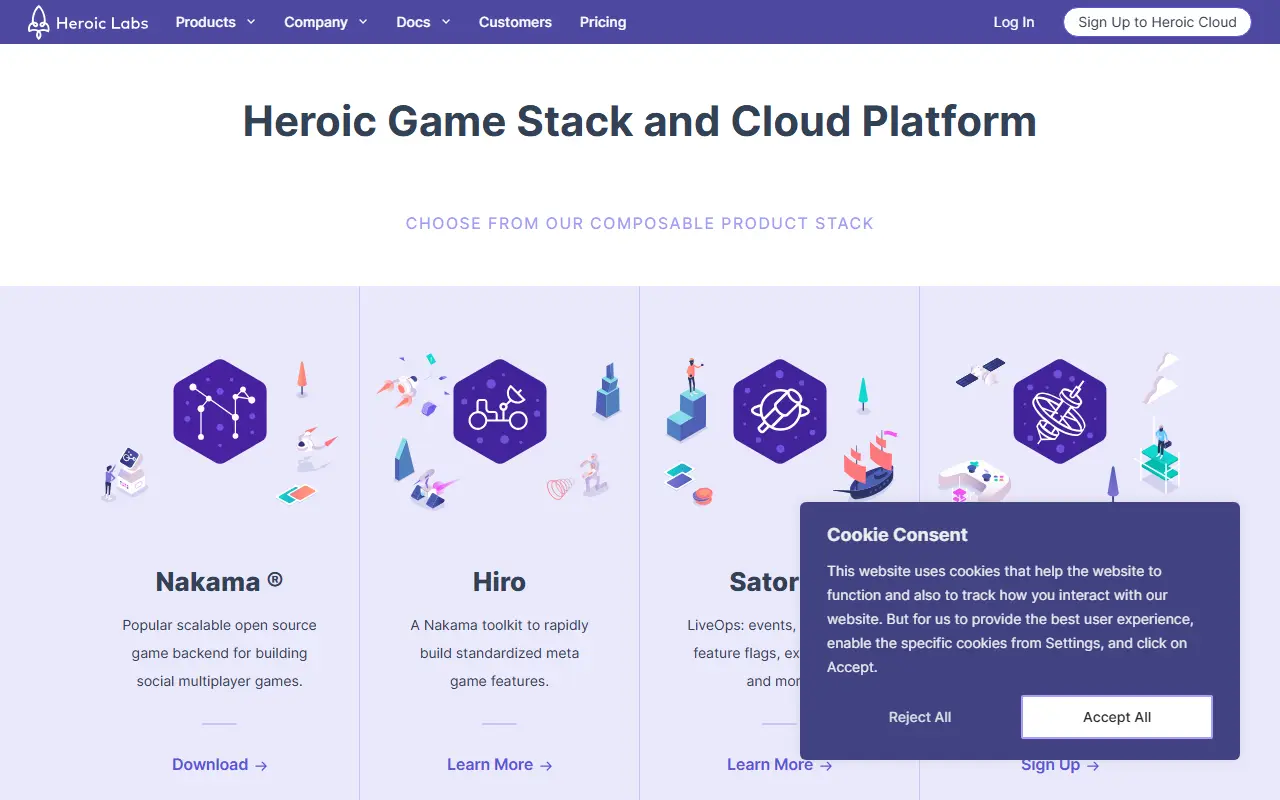Click the arrow beside Download
Screen dimensions: 1280x800
point(261,766)
